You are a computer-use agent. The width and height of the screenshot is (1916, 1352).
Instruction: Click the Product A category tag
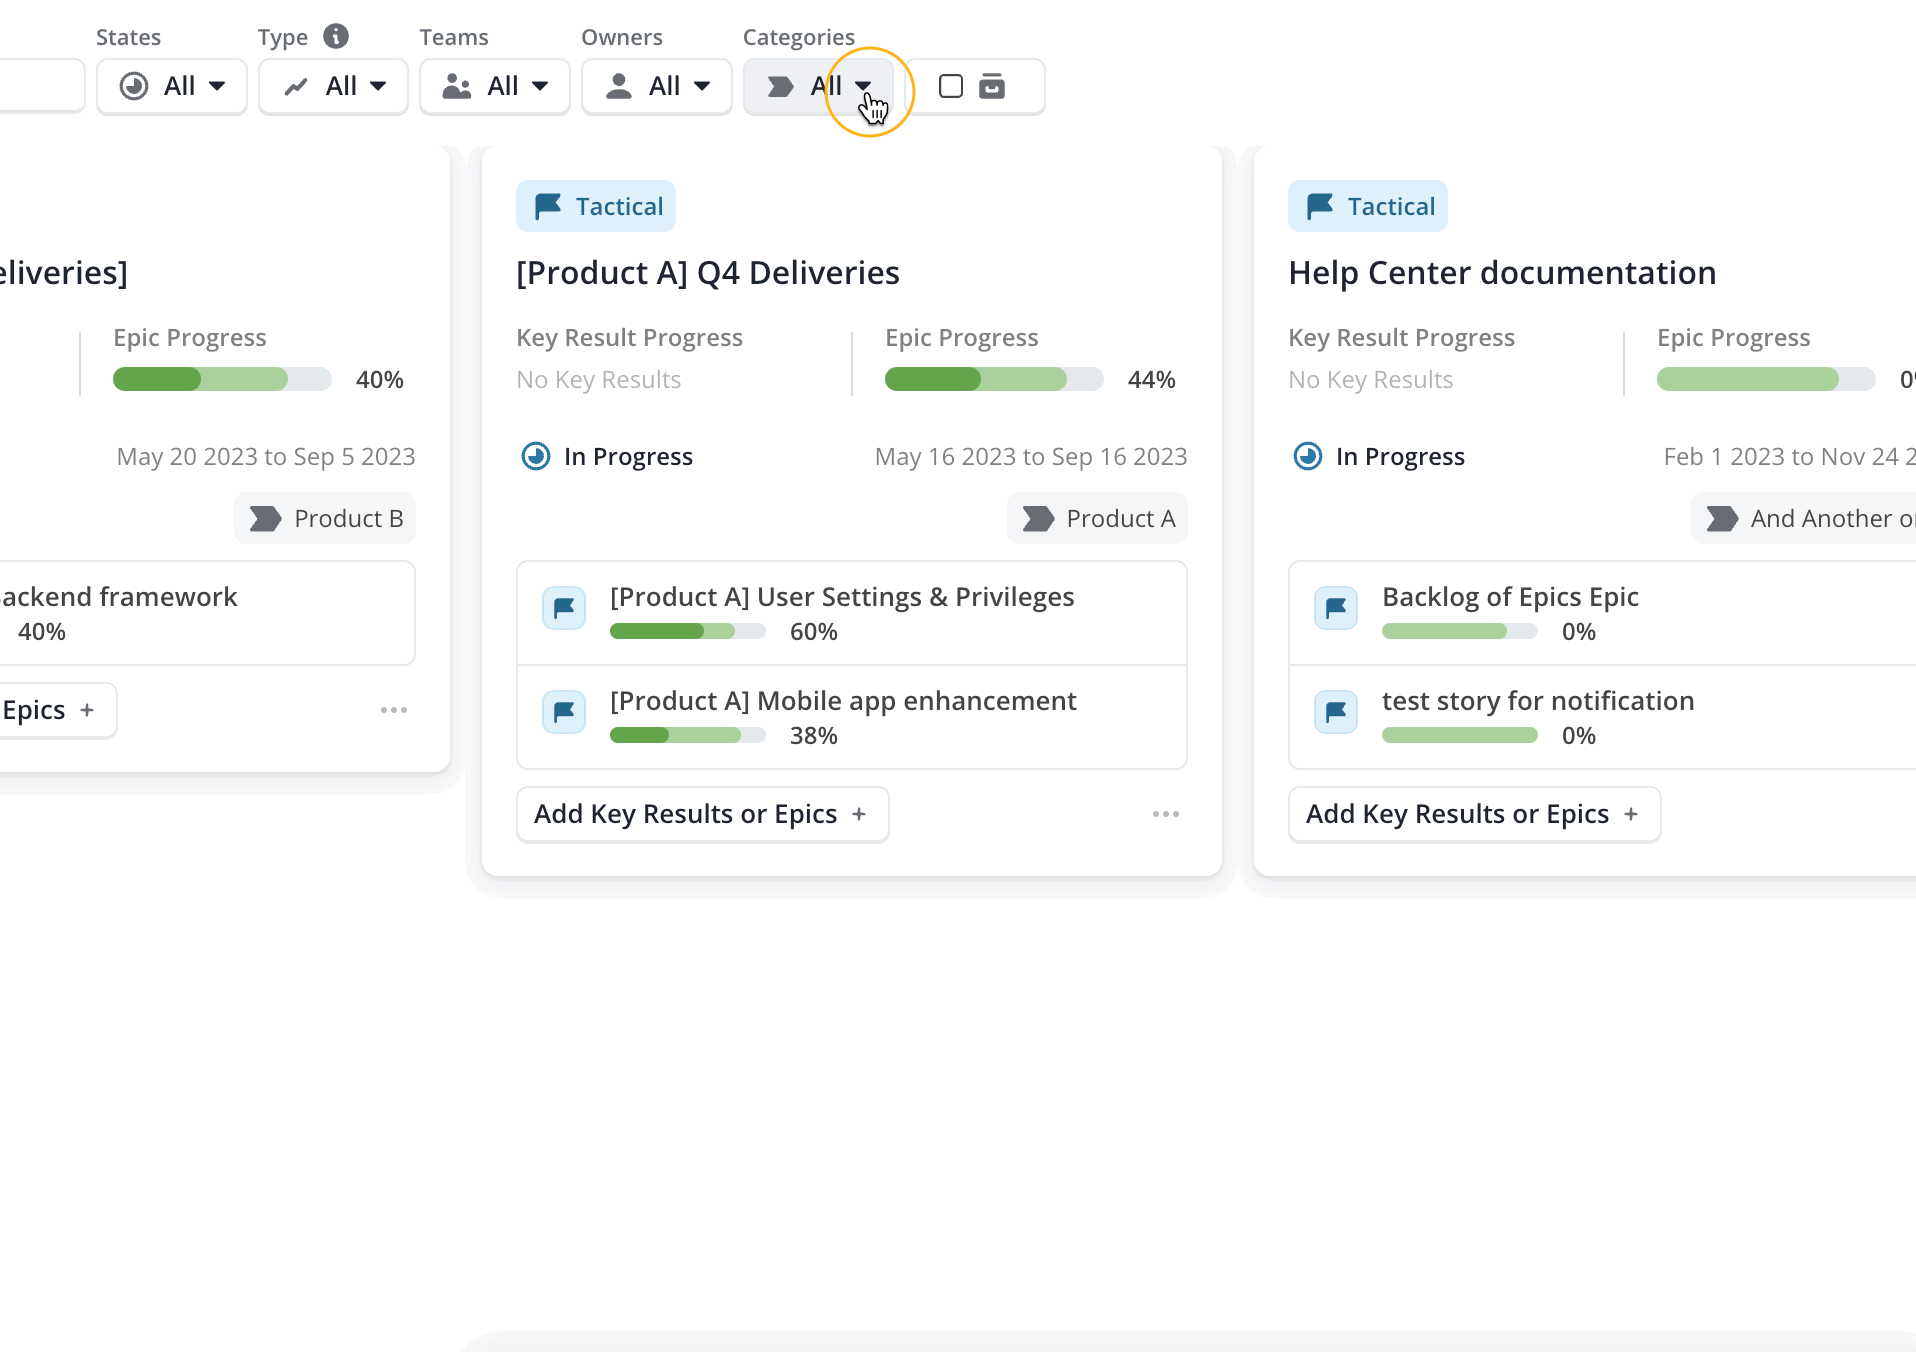point(1097,518)
